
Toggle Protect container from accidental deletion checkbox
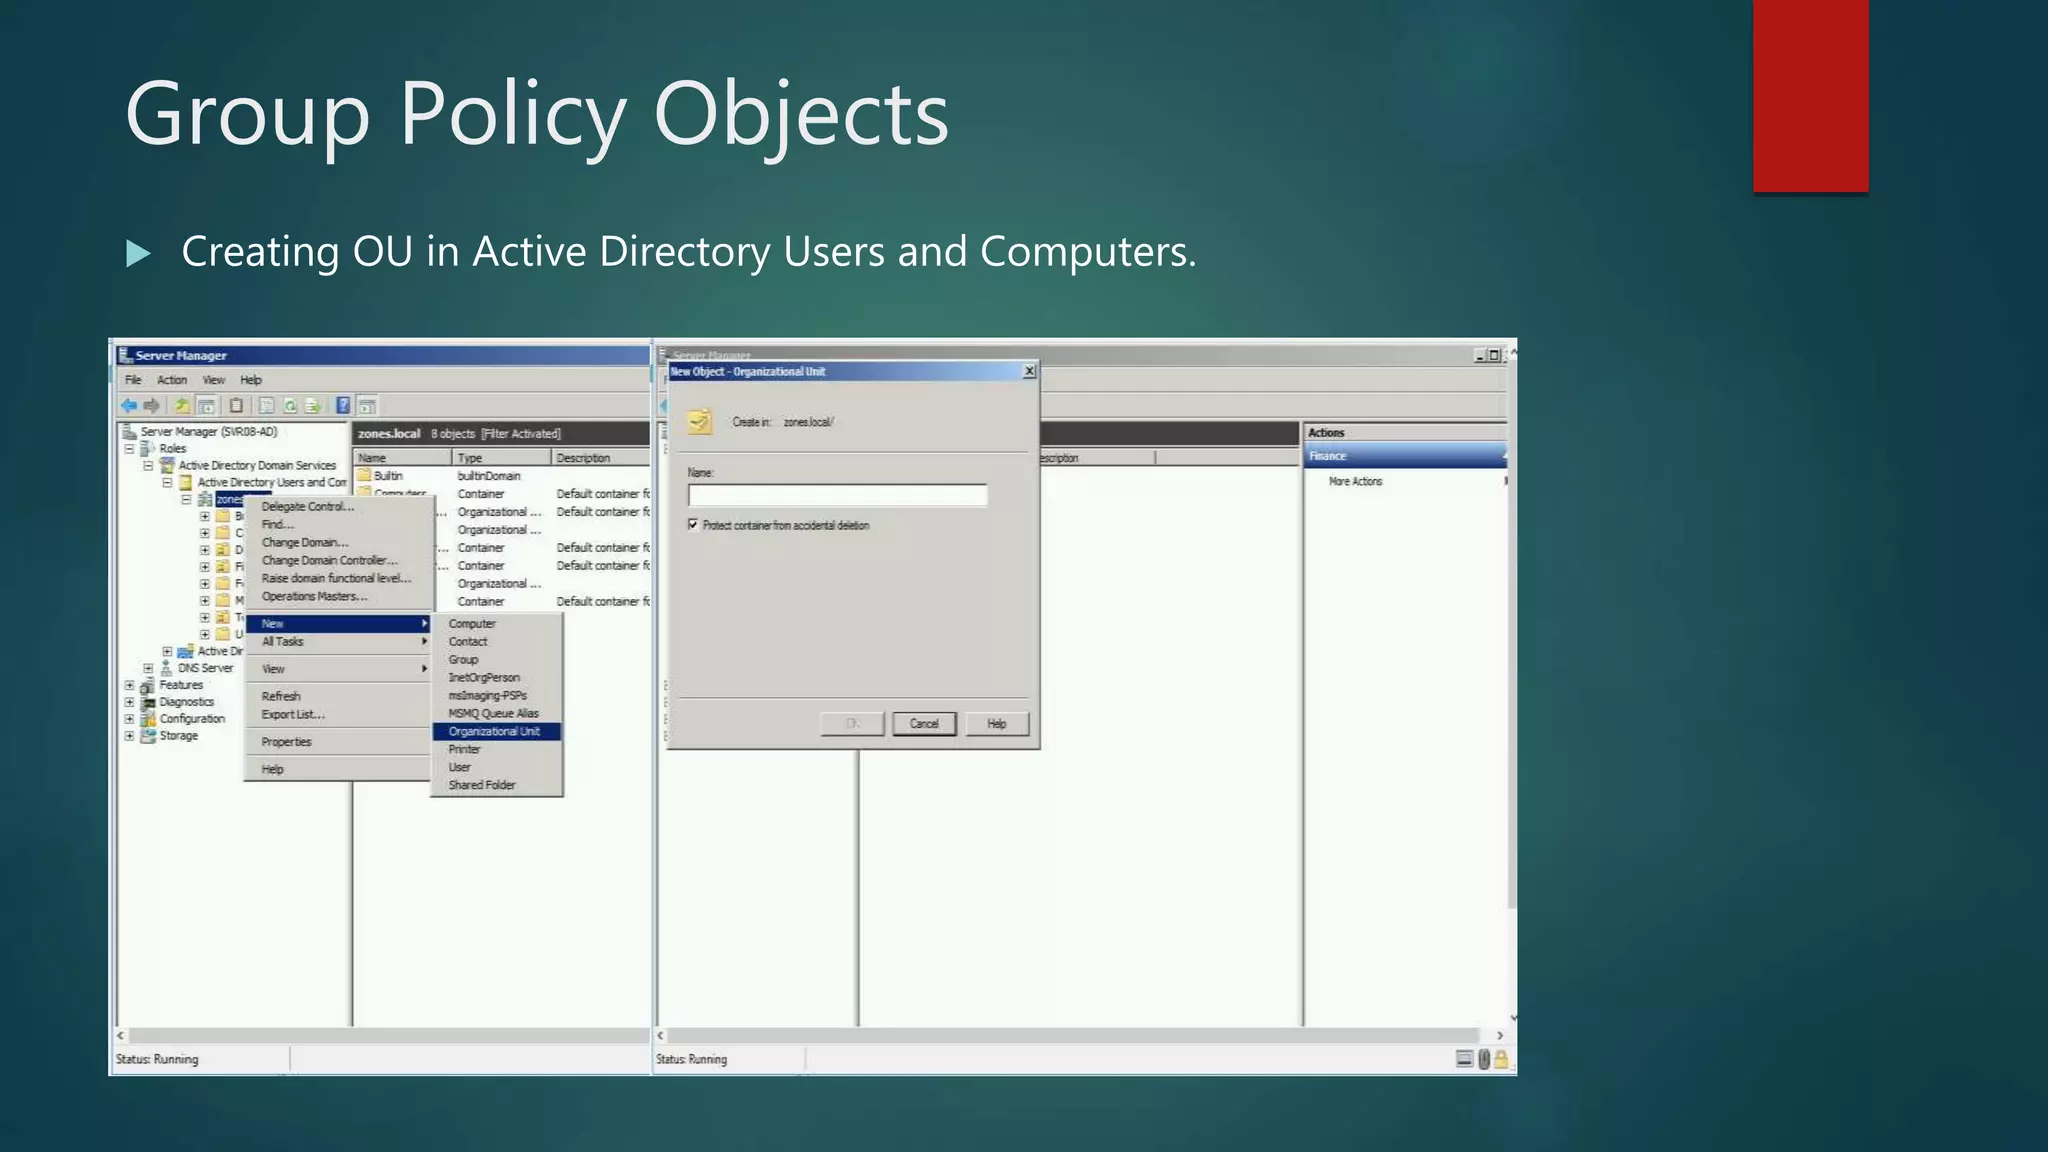693,525
